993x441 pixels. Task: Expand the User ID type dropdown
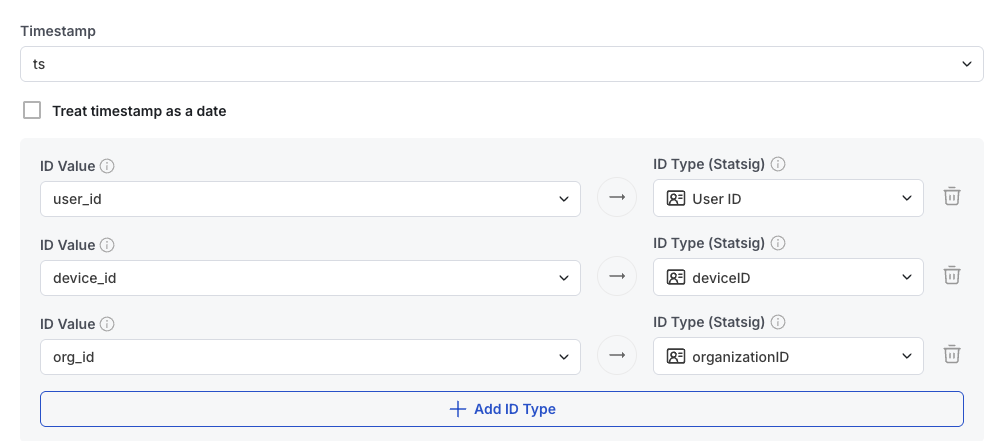coord(788,198)
